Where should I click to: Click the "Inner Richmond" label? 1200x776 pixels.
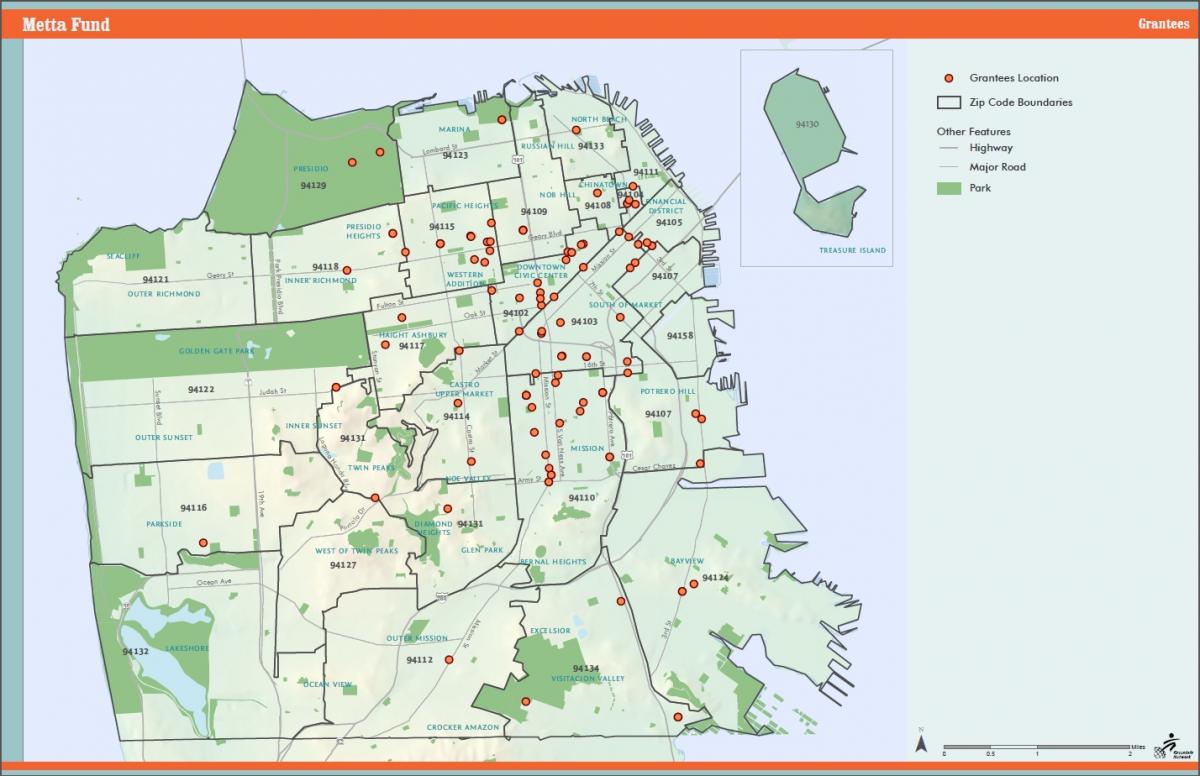coord(320,281)
